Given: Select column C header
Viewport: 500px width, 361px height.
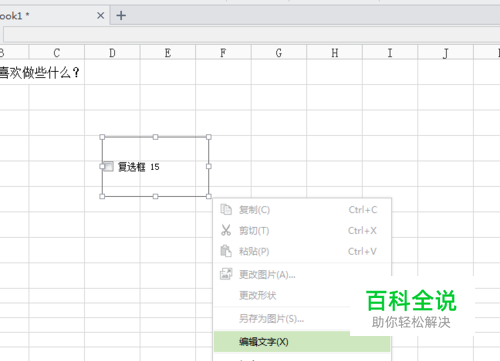Looking at the screenshot, I should 57,53.
